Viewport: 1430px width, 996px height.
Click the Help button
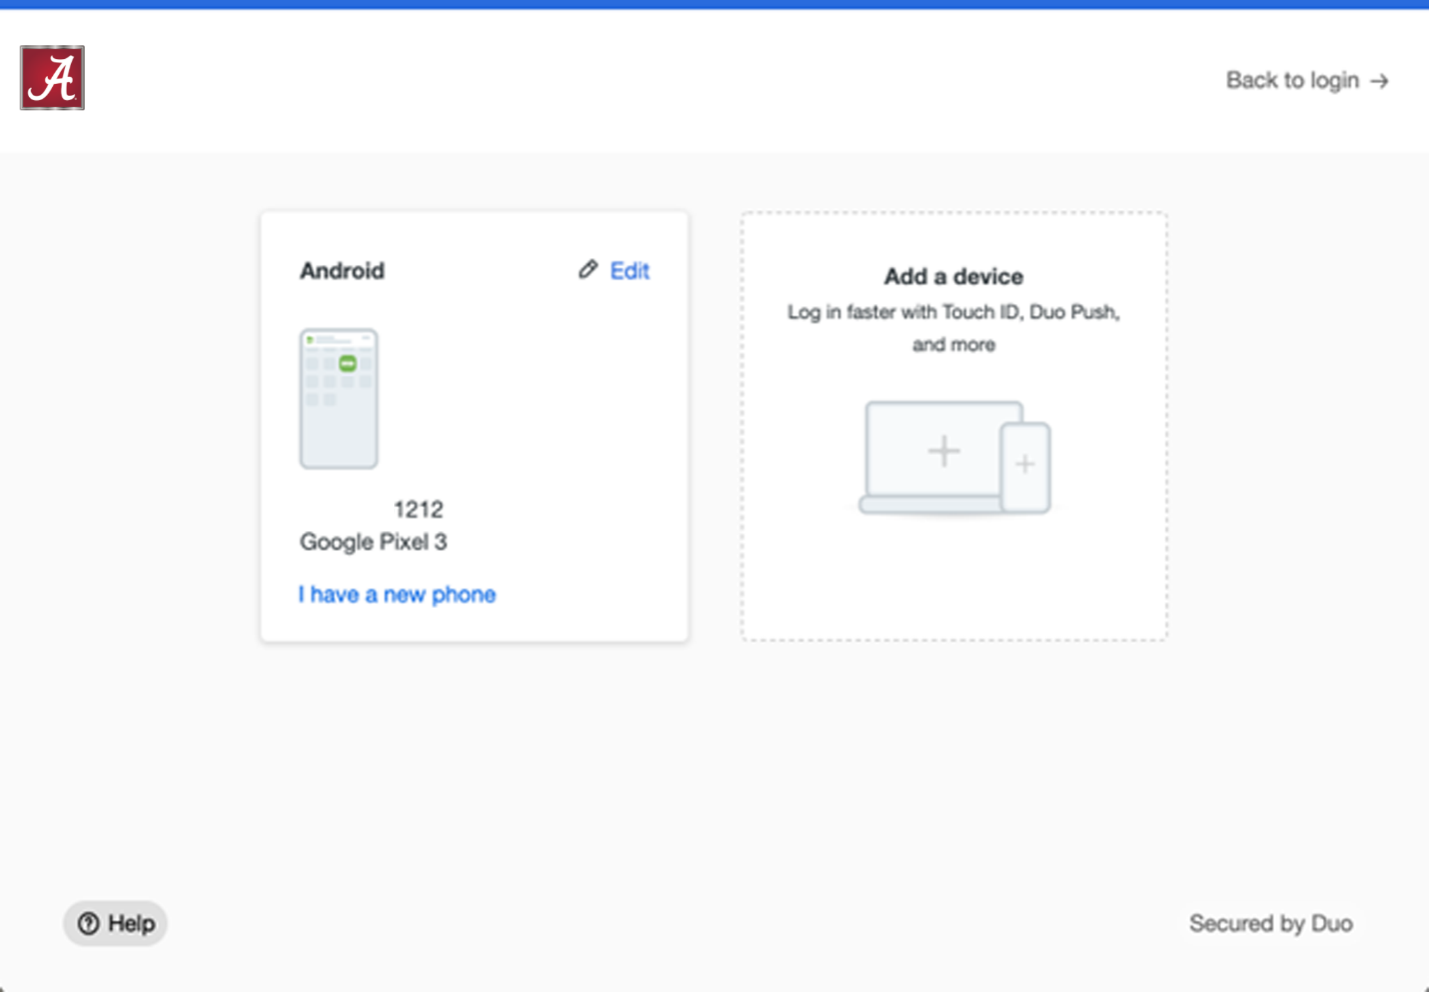click(x=114, y=923)
